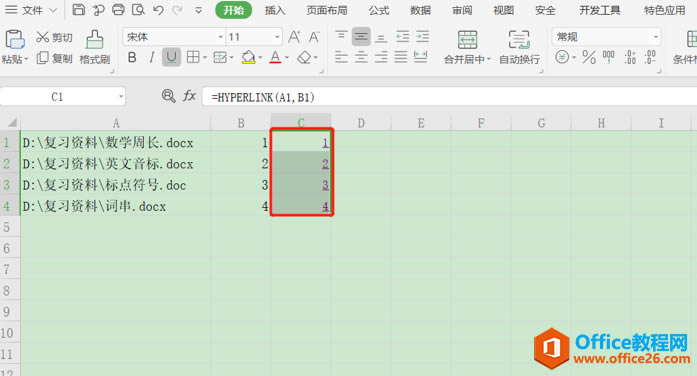Viewport: 697px width, 376px height.
Task: Open the Formulas tab
Action: [x=379, y=10]
